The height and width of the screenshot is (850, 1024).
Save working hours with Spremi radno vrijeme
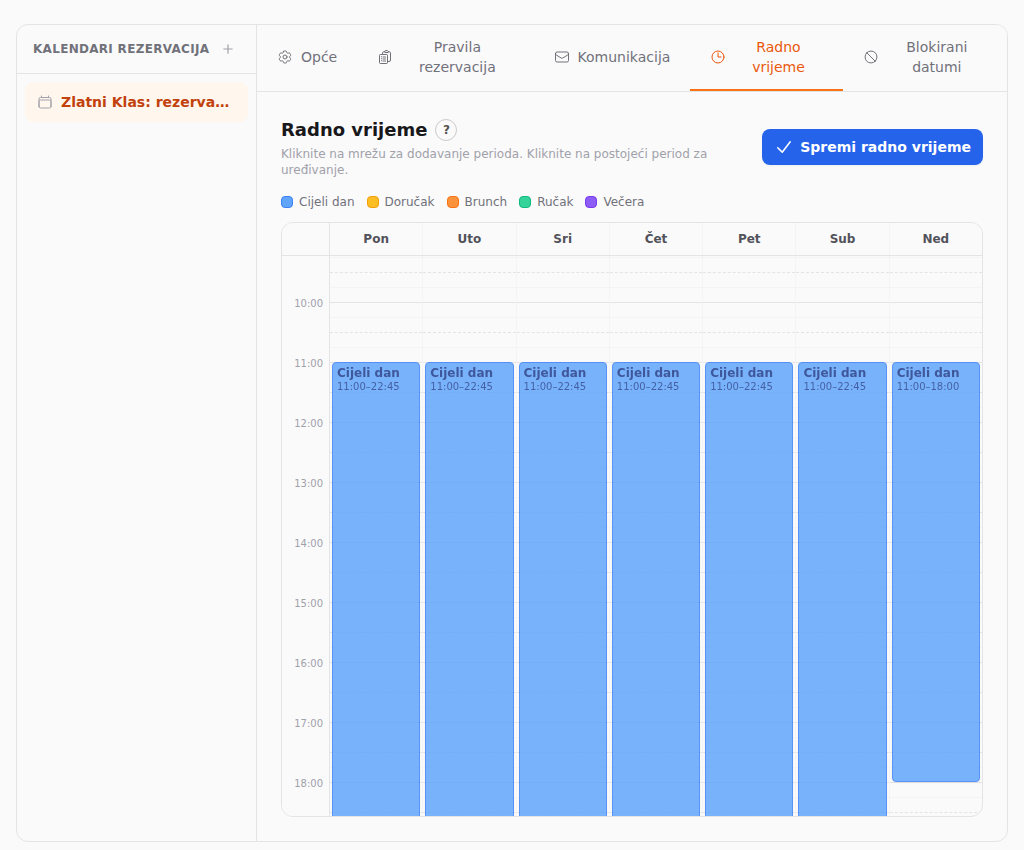872,147
